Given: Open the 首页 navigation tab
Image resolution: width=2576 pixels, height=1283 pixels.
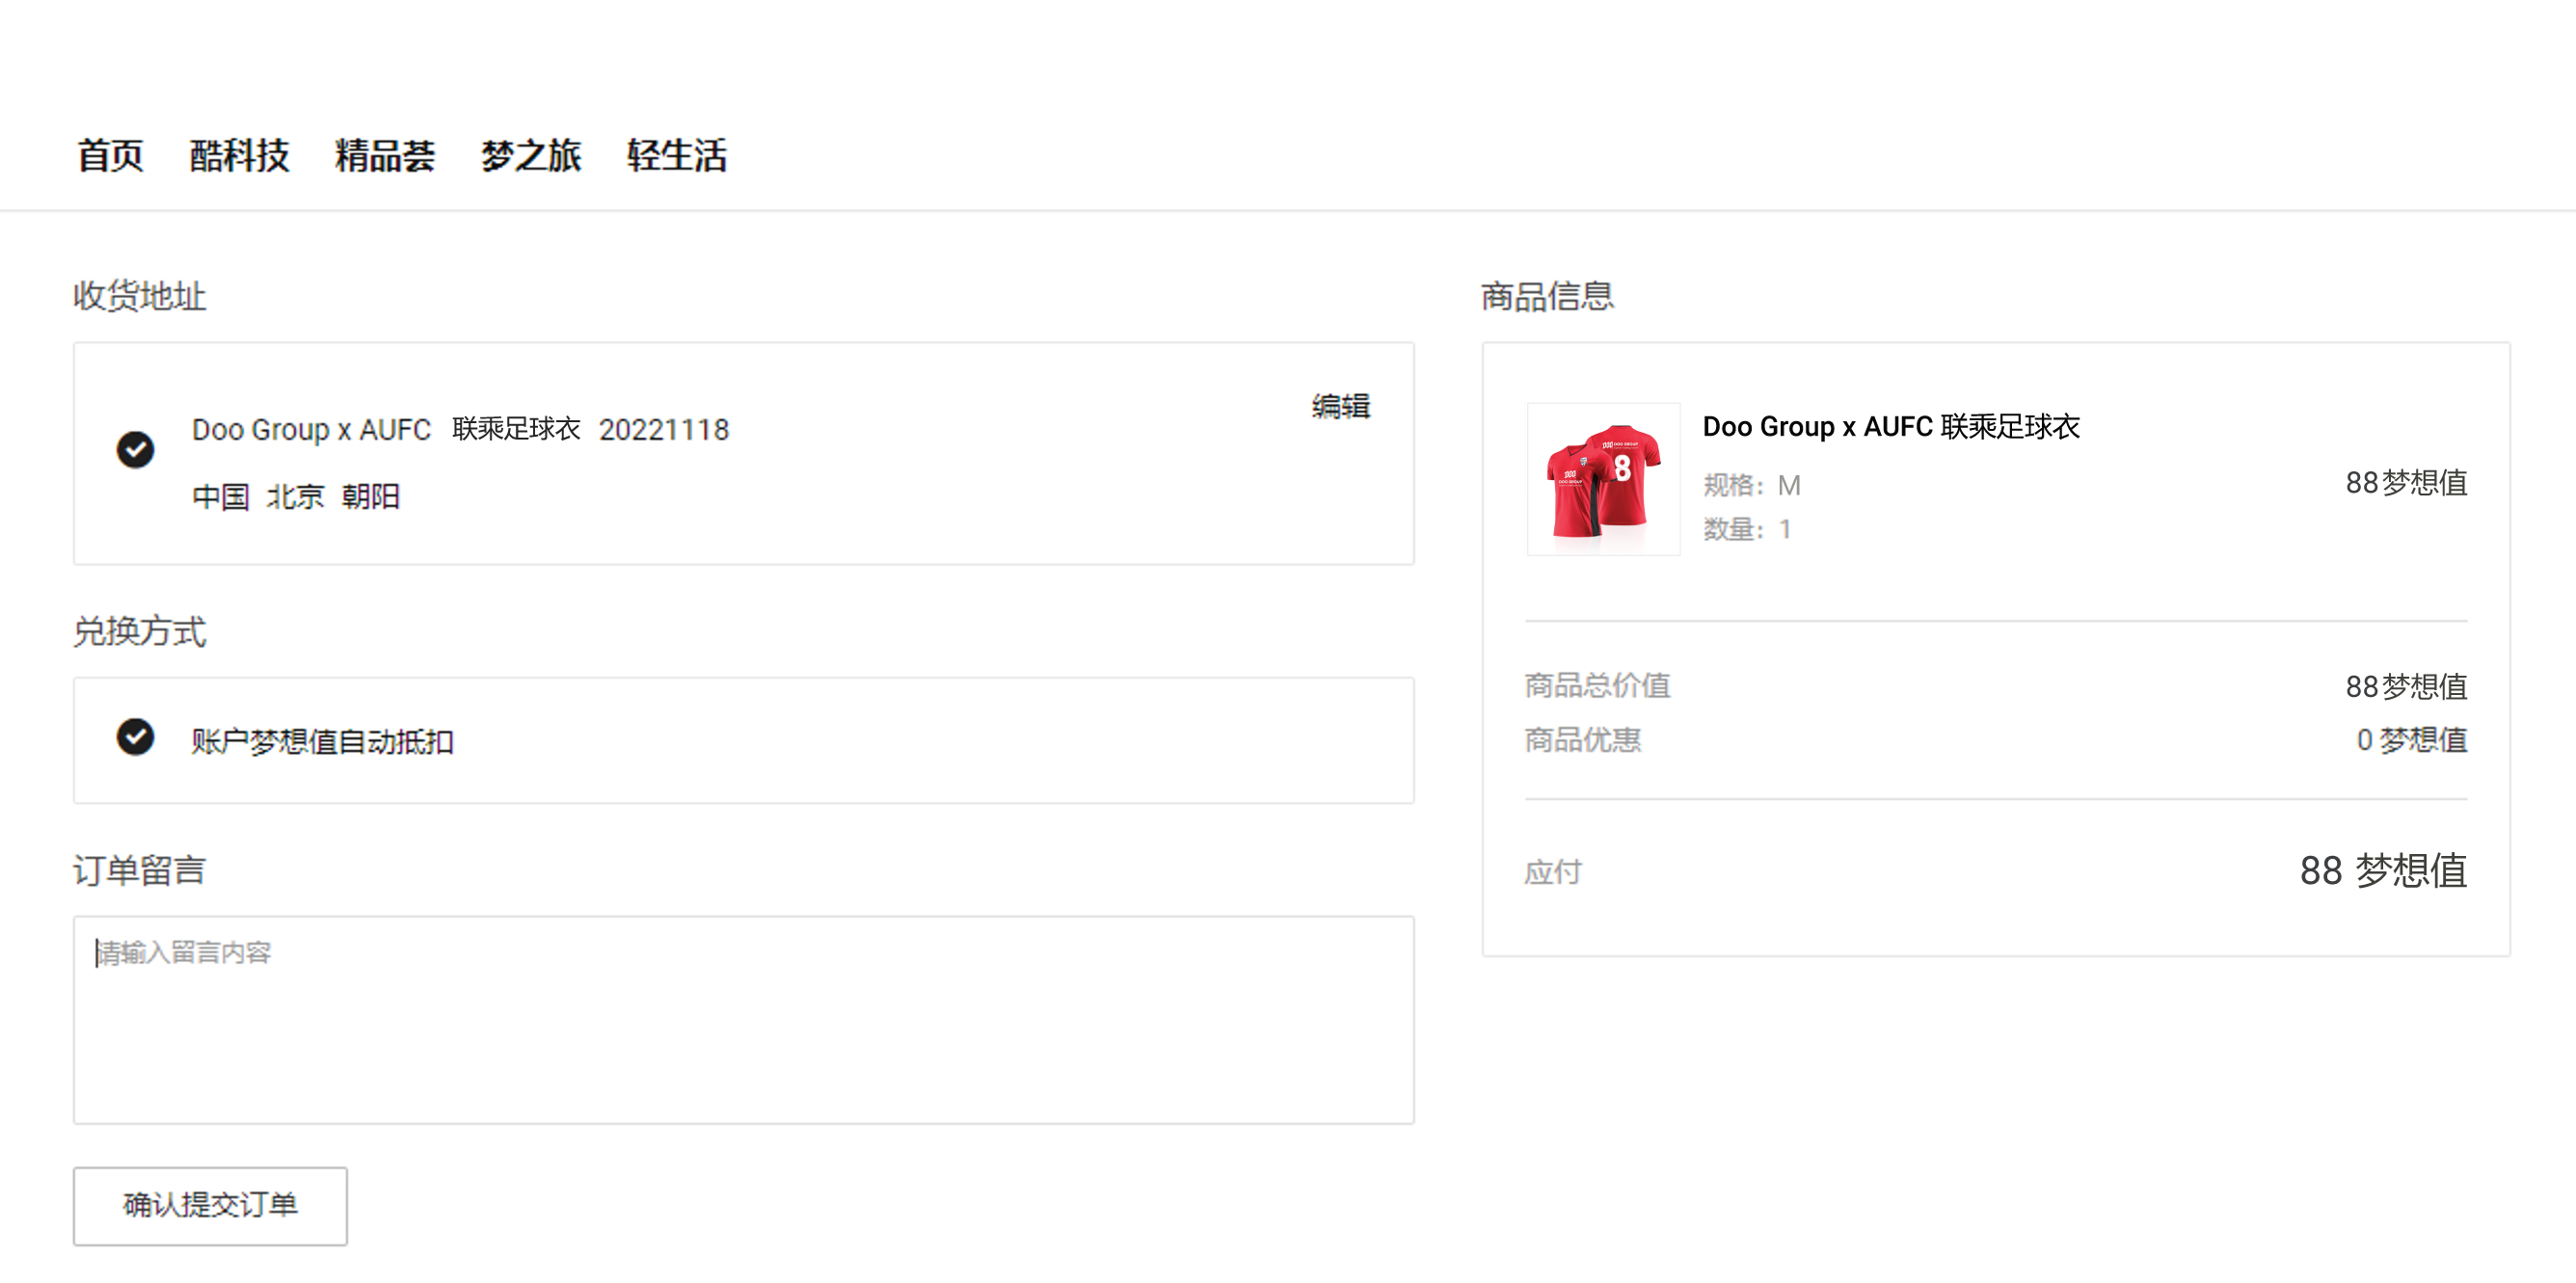Looking at the screenshot, I should click(110, 156).
